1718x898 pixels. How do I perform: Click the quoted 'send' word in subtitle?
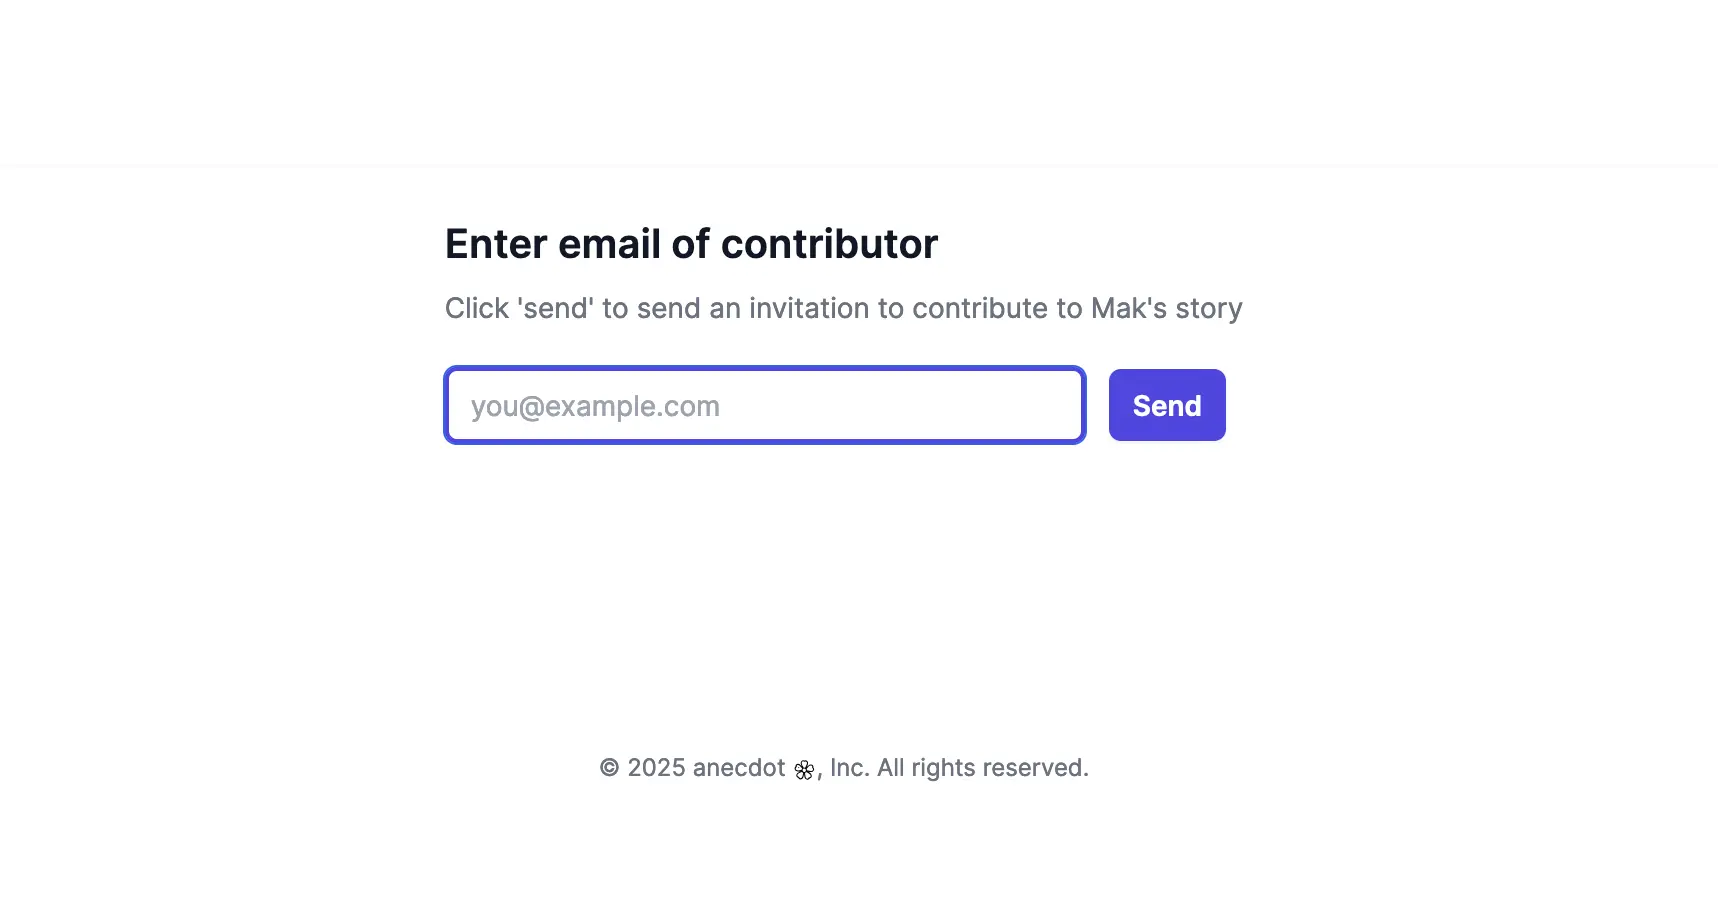pyautogui.click(x=555, y=308)
